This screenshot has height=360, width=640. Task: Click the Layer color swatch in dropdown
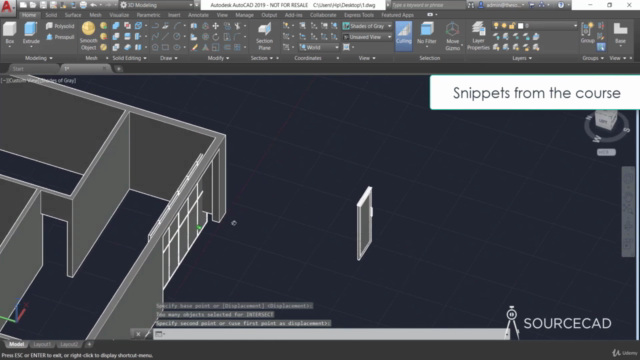520,26
